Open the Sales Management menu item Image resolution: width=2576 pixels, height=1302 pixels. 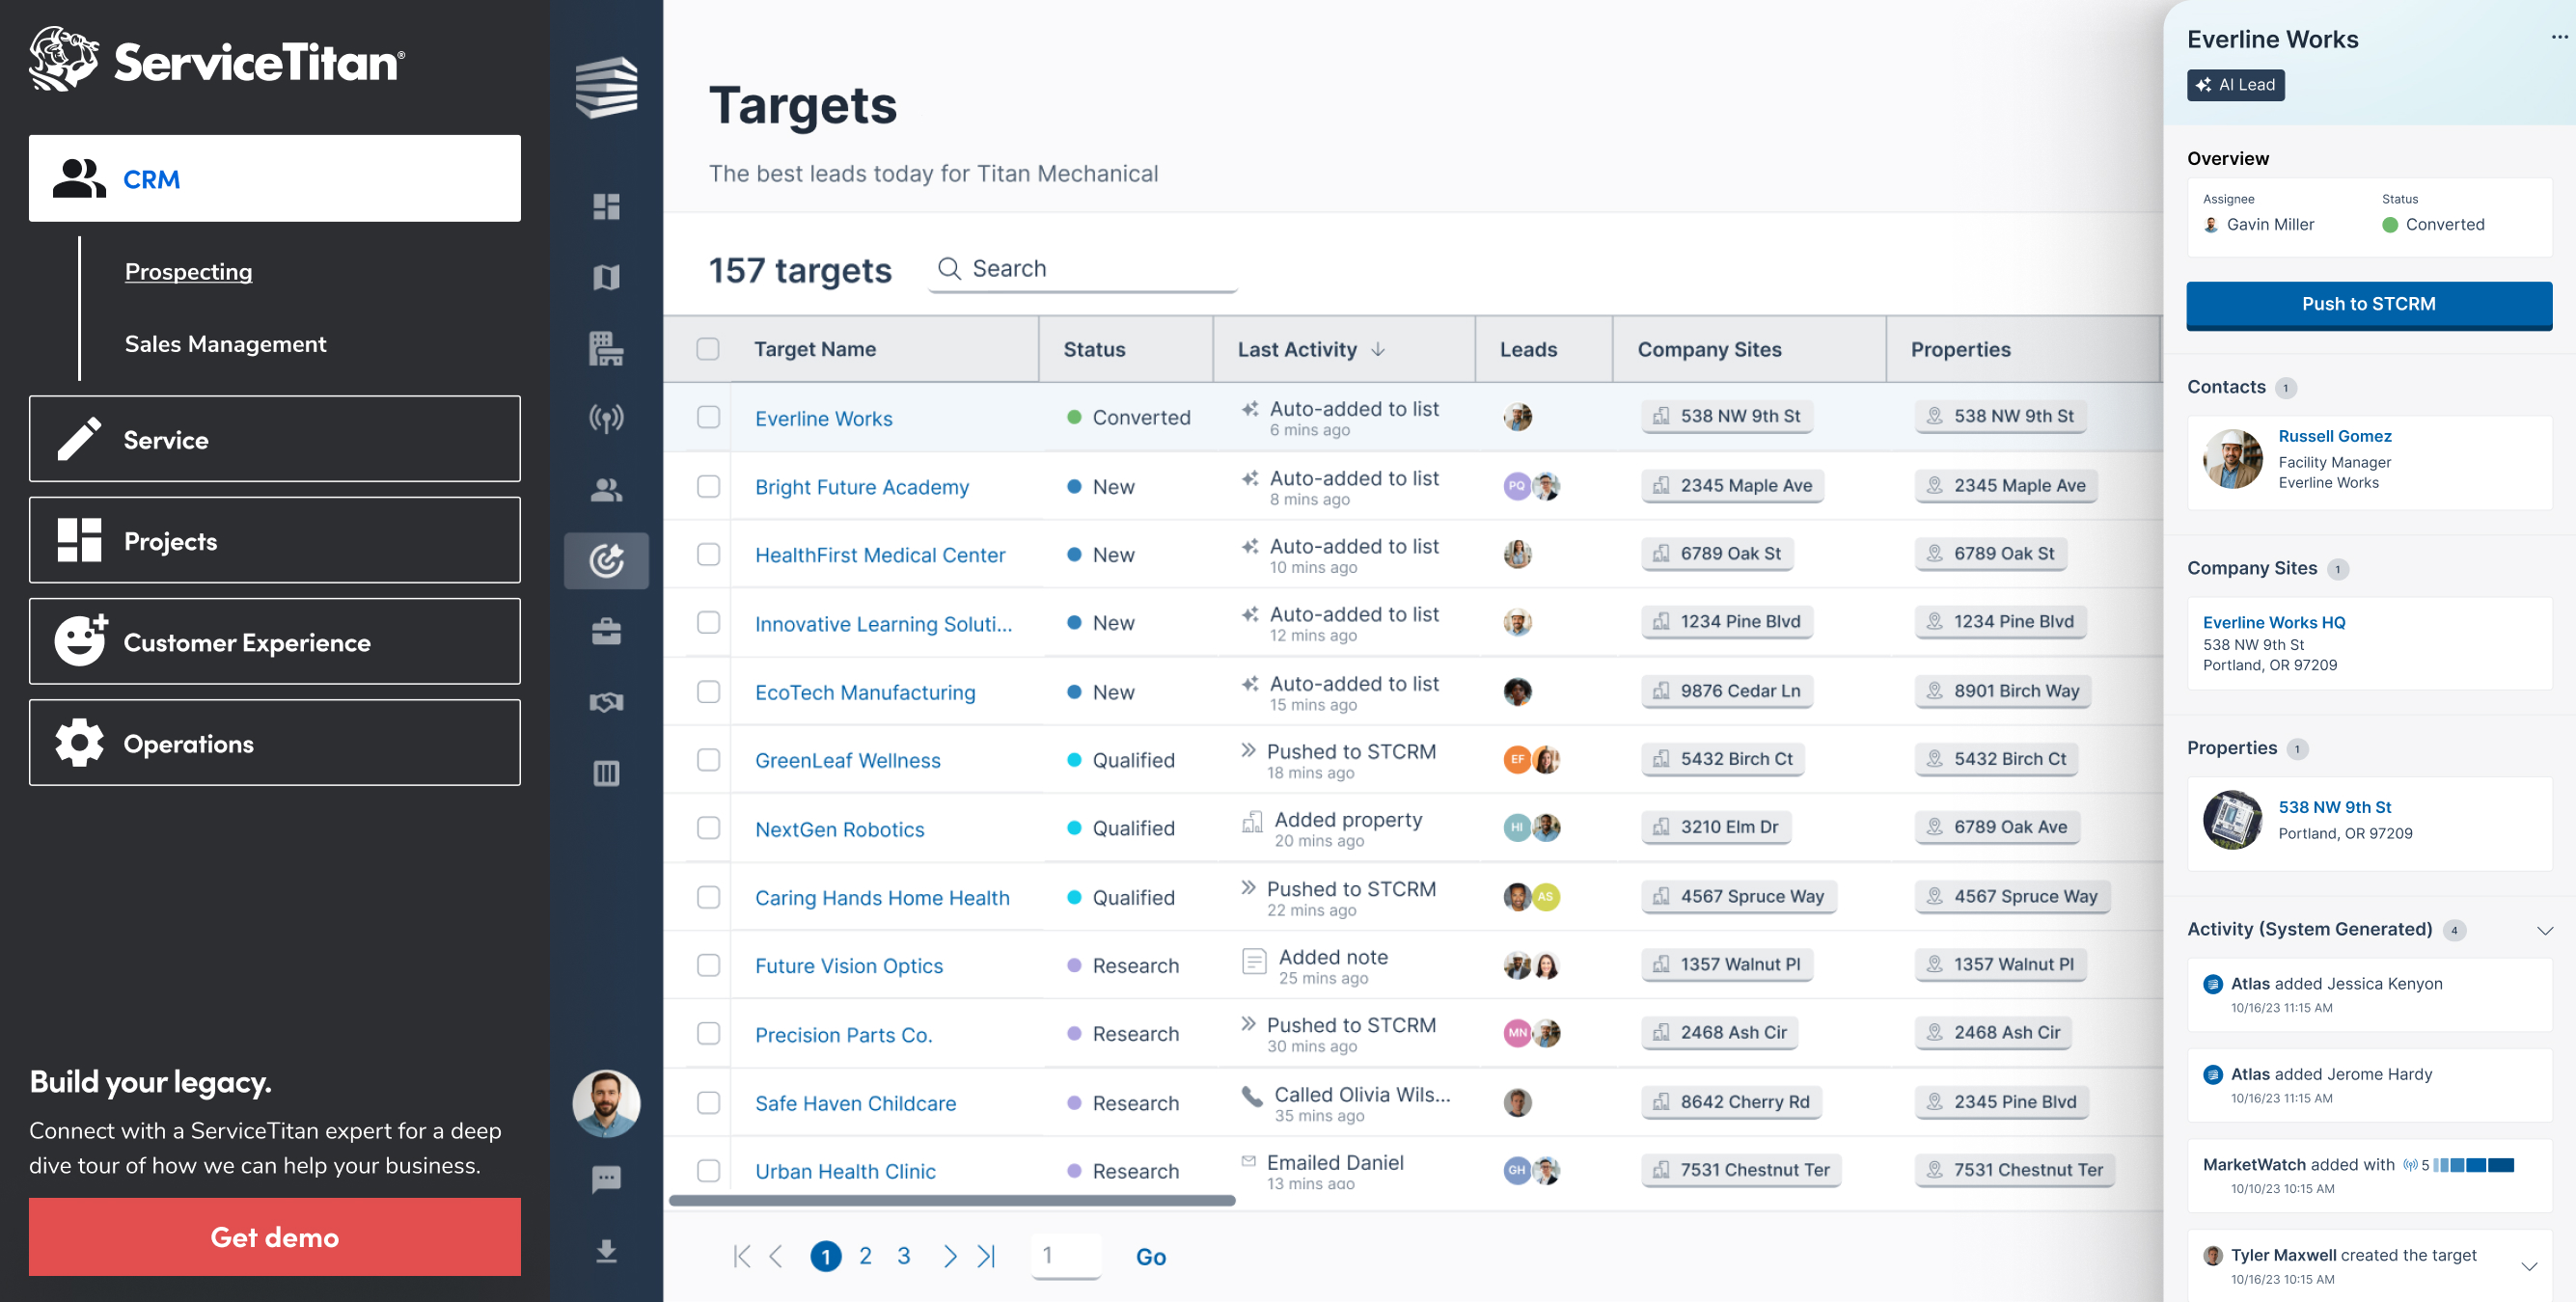(225, 344)
